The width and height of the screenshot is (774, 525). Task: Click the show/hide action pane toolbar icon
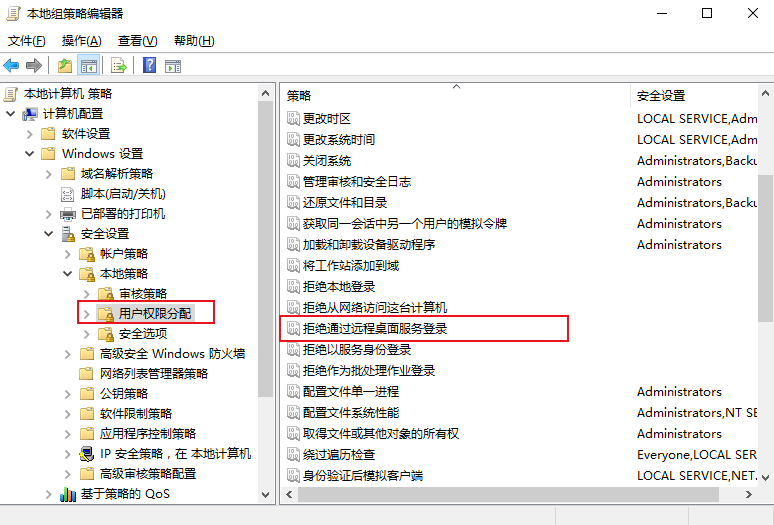(173, 65)
